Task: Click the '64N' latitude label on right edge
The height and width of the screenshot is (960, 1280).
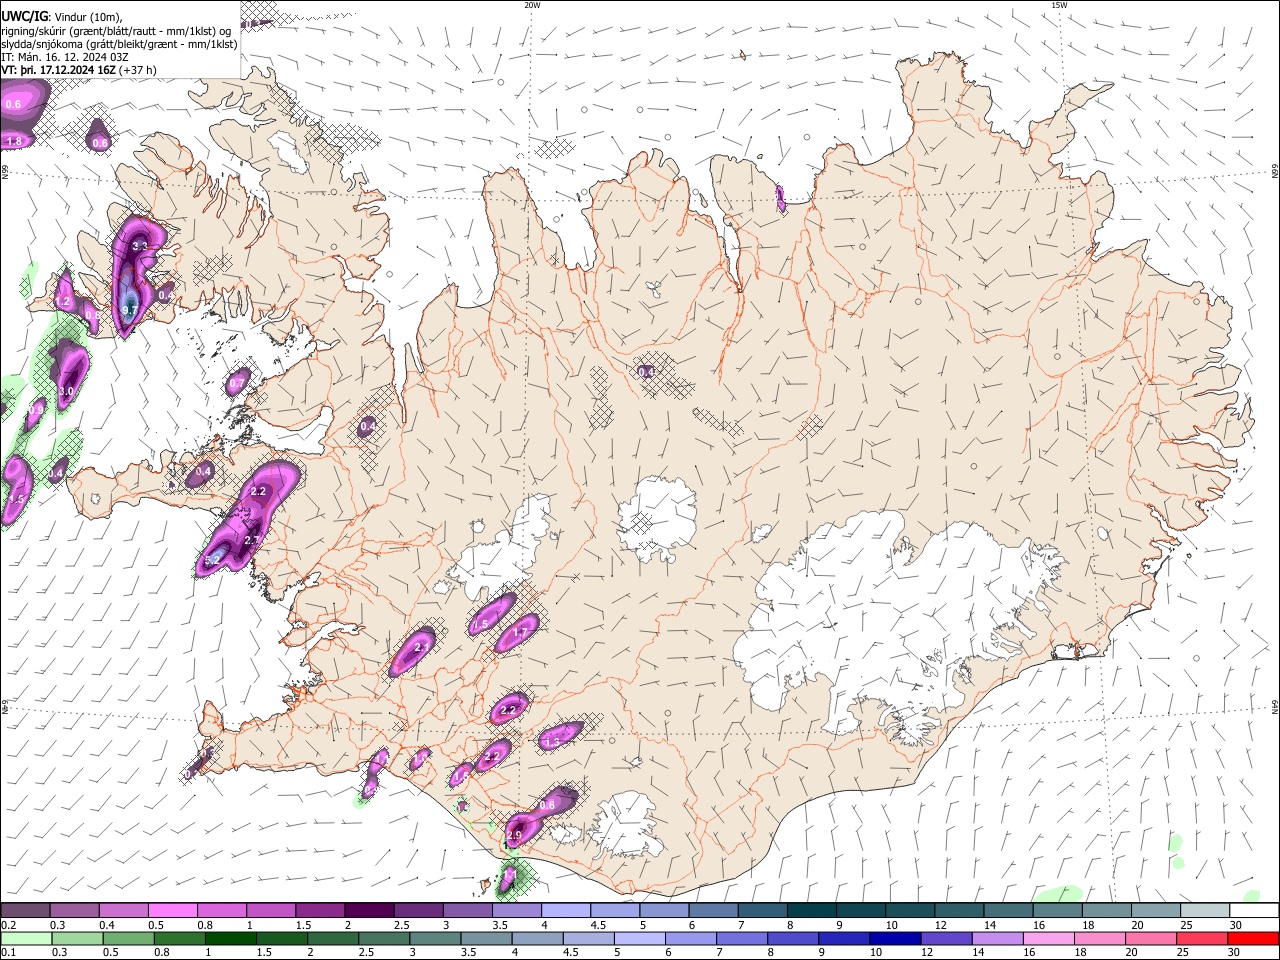Action: (1274, 706)
